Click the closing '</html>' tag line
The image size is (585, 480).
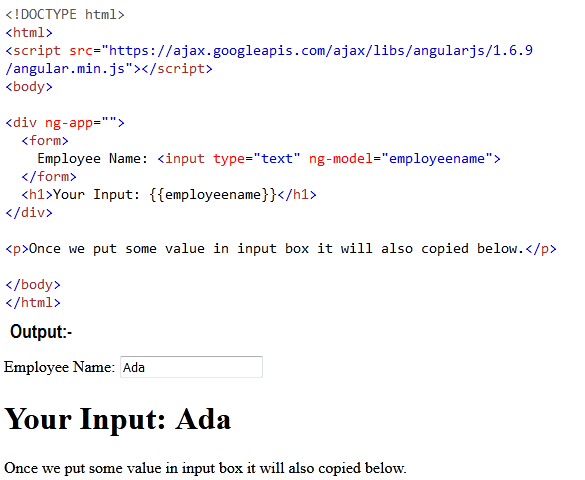click(33, 302)
